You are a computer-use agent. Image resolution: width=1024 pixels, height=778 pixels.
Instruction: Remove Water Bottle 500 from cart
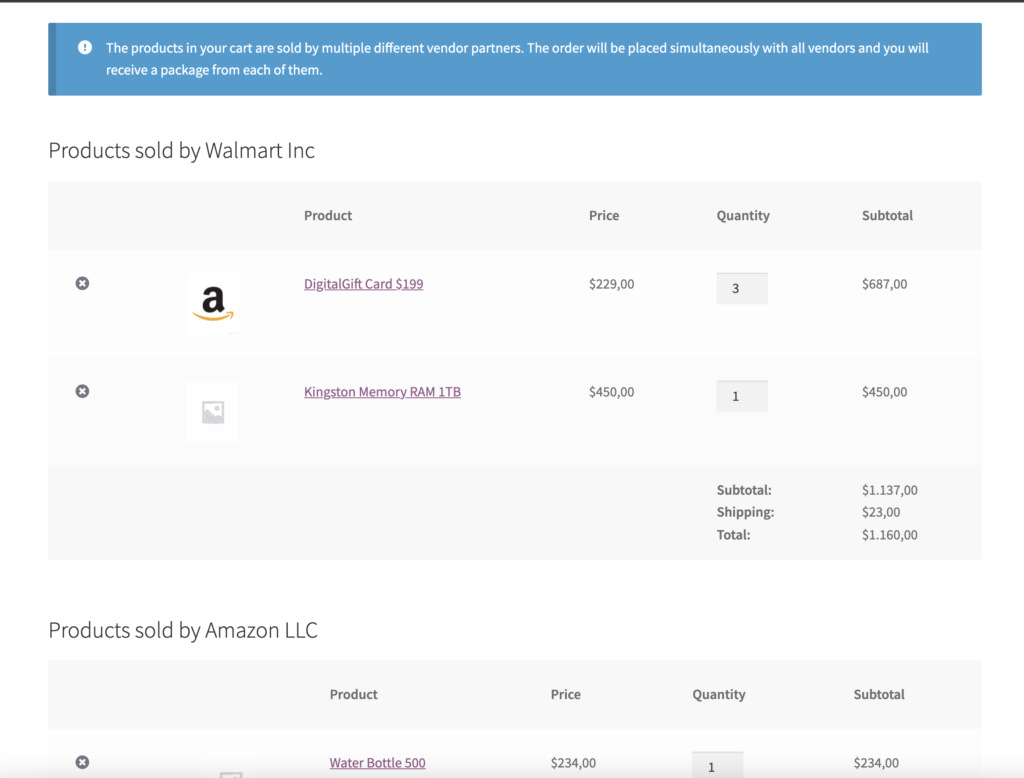pyautogui.click(x=82, y=762)
